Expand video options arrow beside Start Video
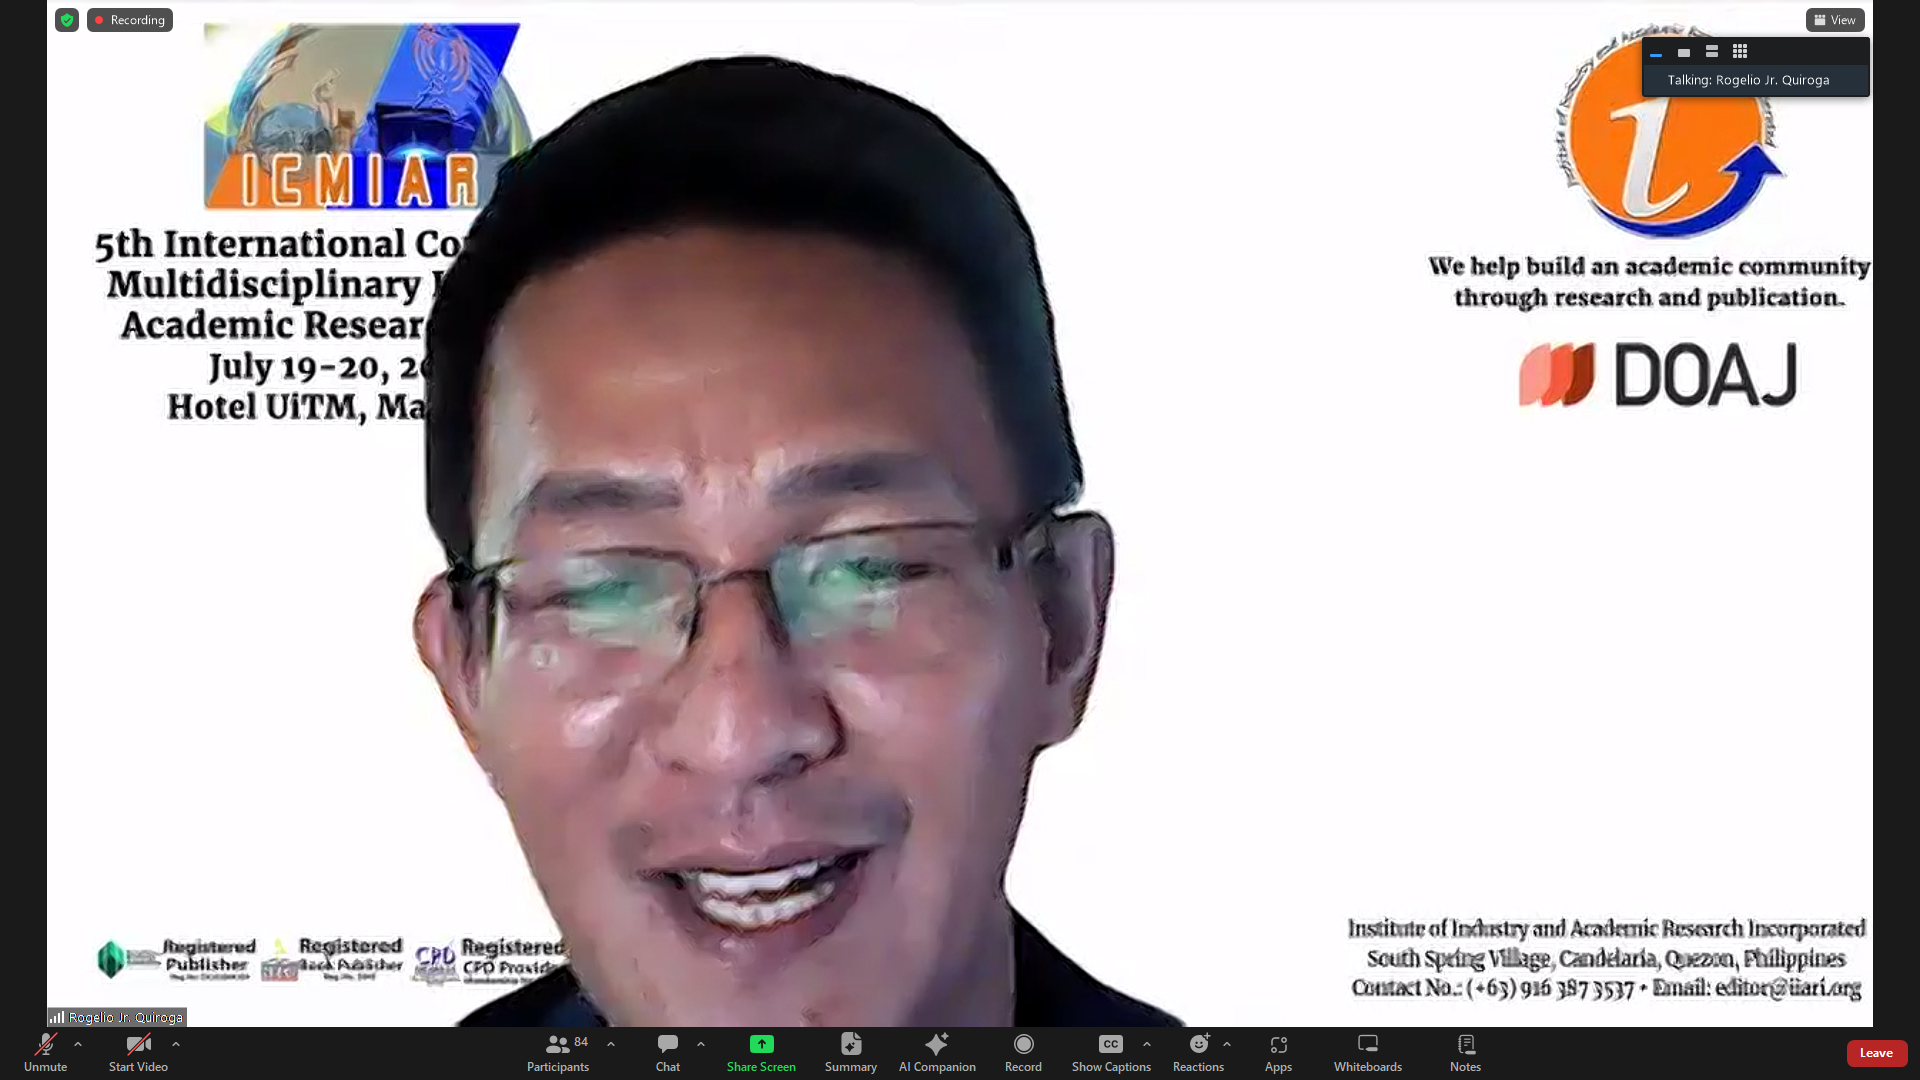Screen dimensions: 1920x1080 tap(176, 1044)
